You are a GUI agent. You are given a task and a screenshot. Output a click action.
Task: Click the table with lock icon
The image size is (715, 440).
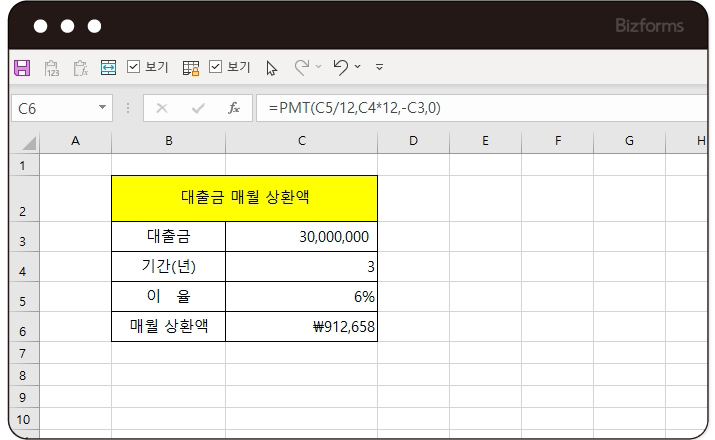pos(191,68)
